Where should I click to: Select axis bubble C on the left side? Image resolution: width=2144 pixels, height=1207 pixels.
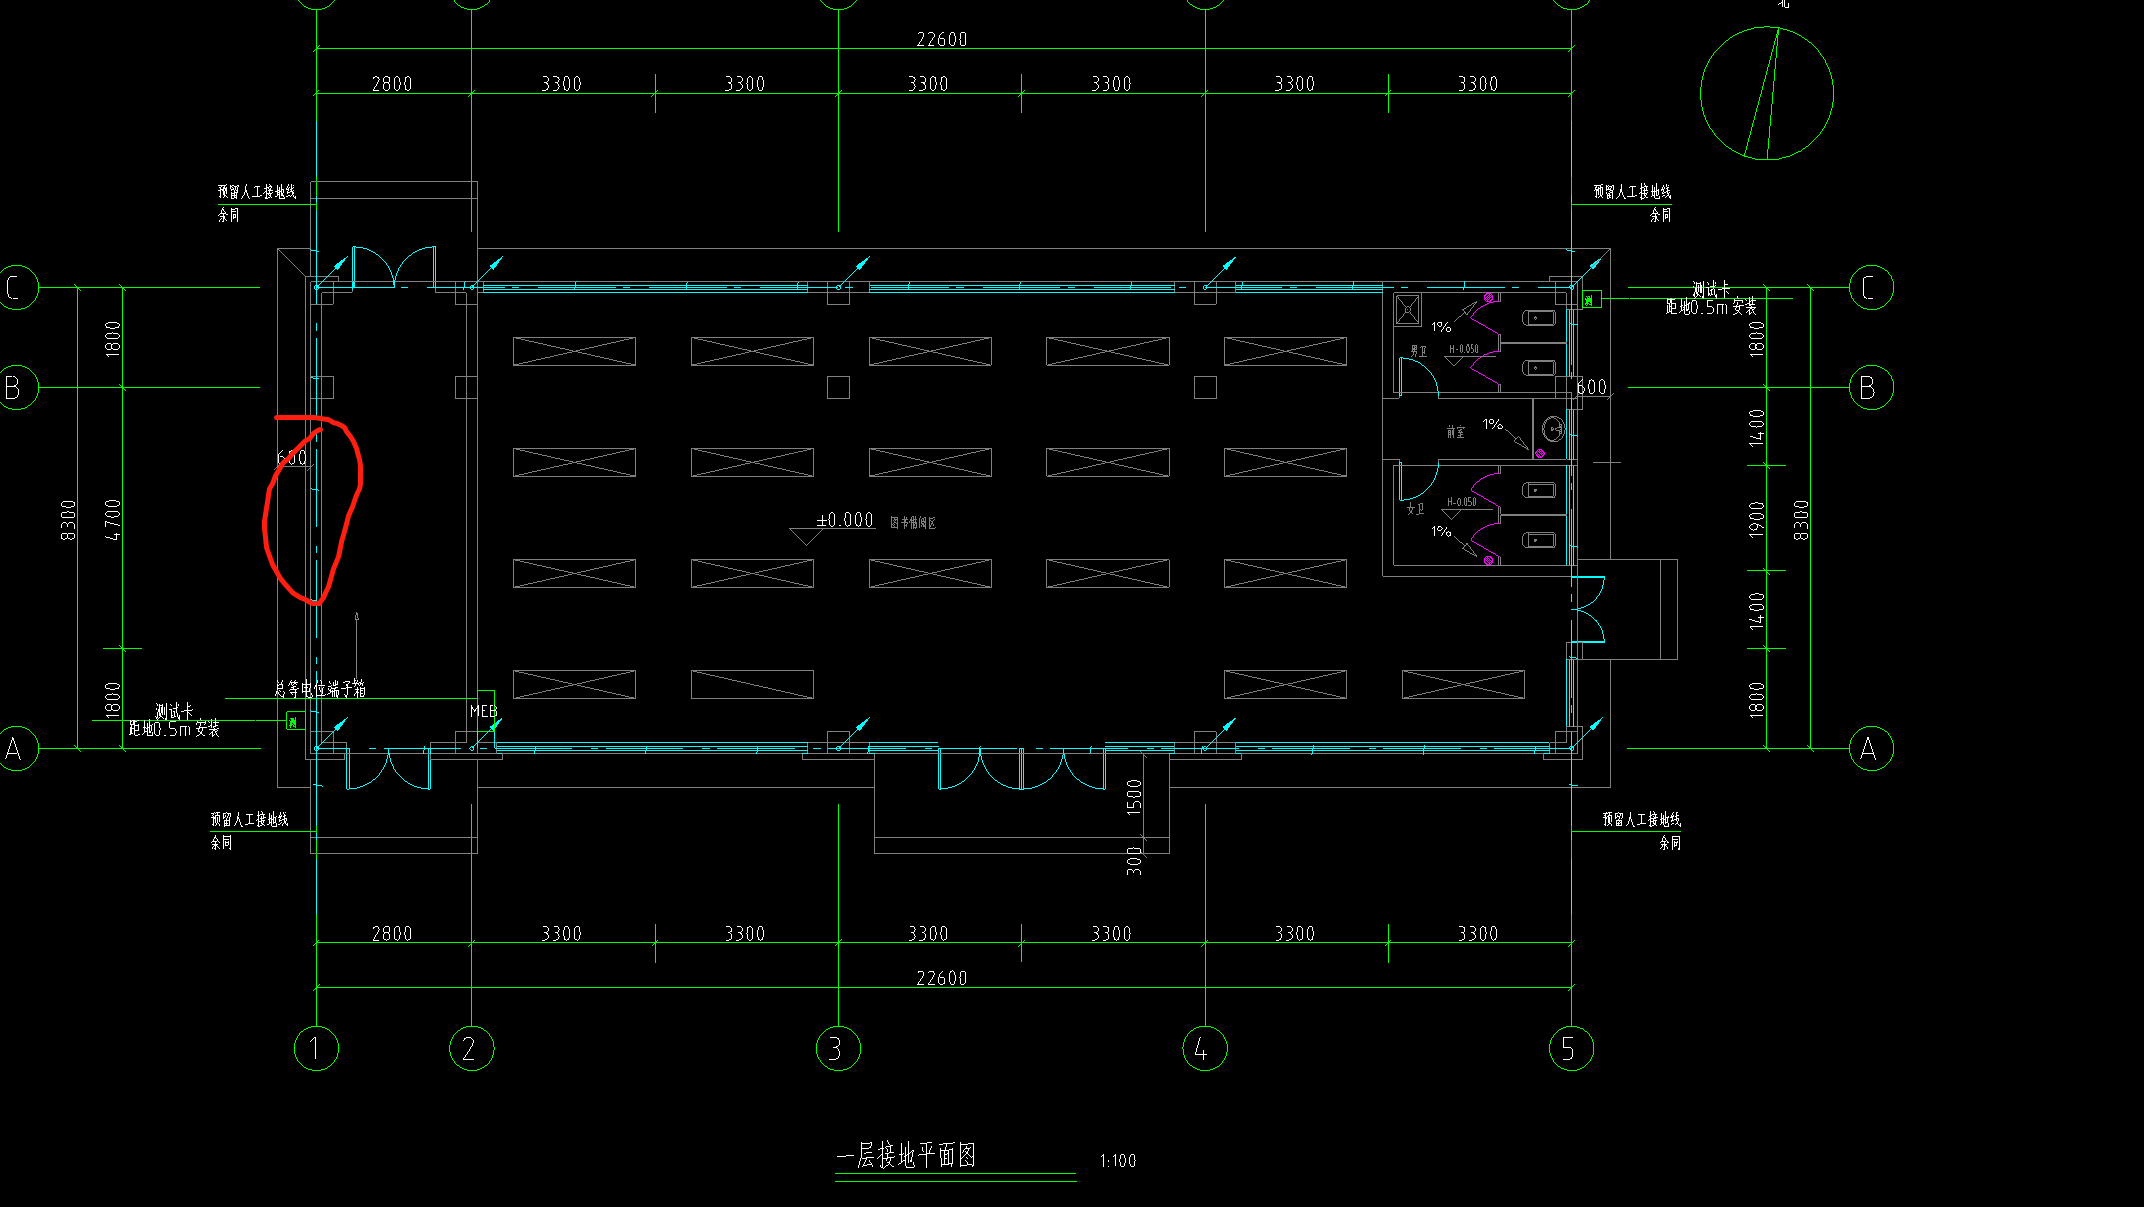point(16,287)
